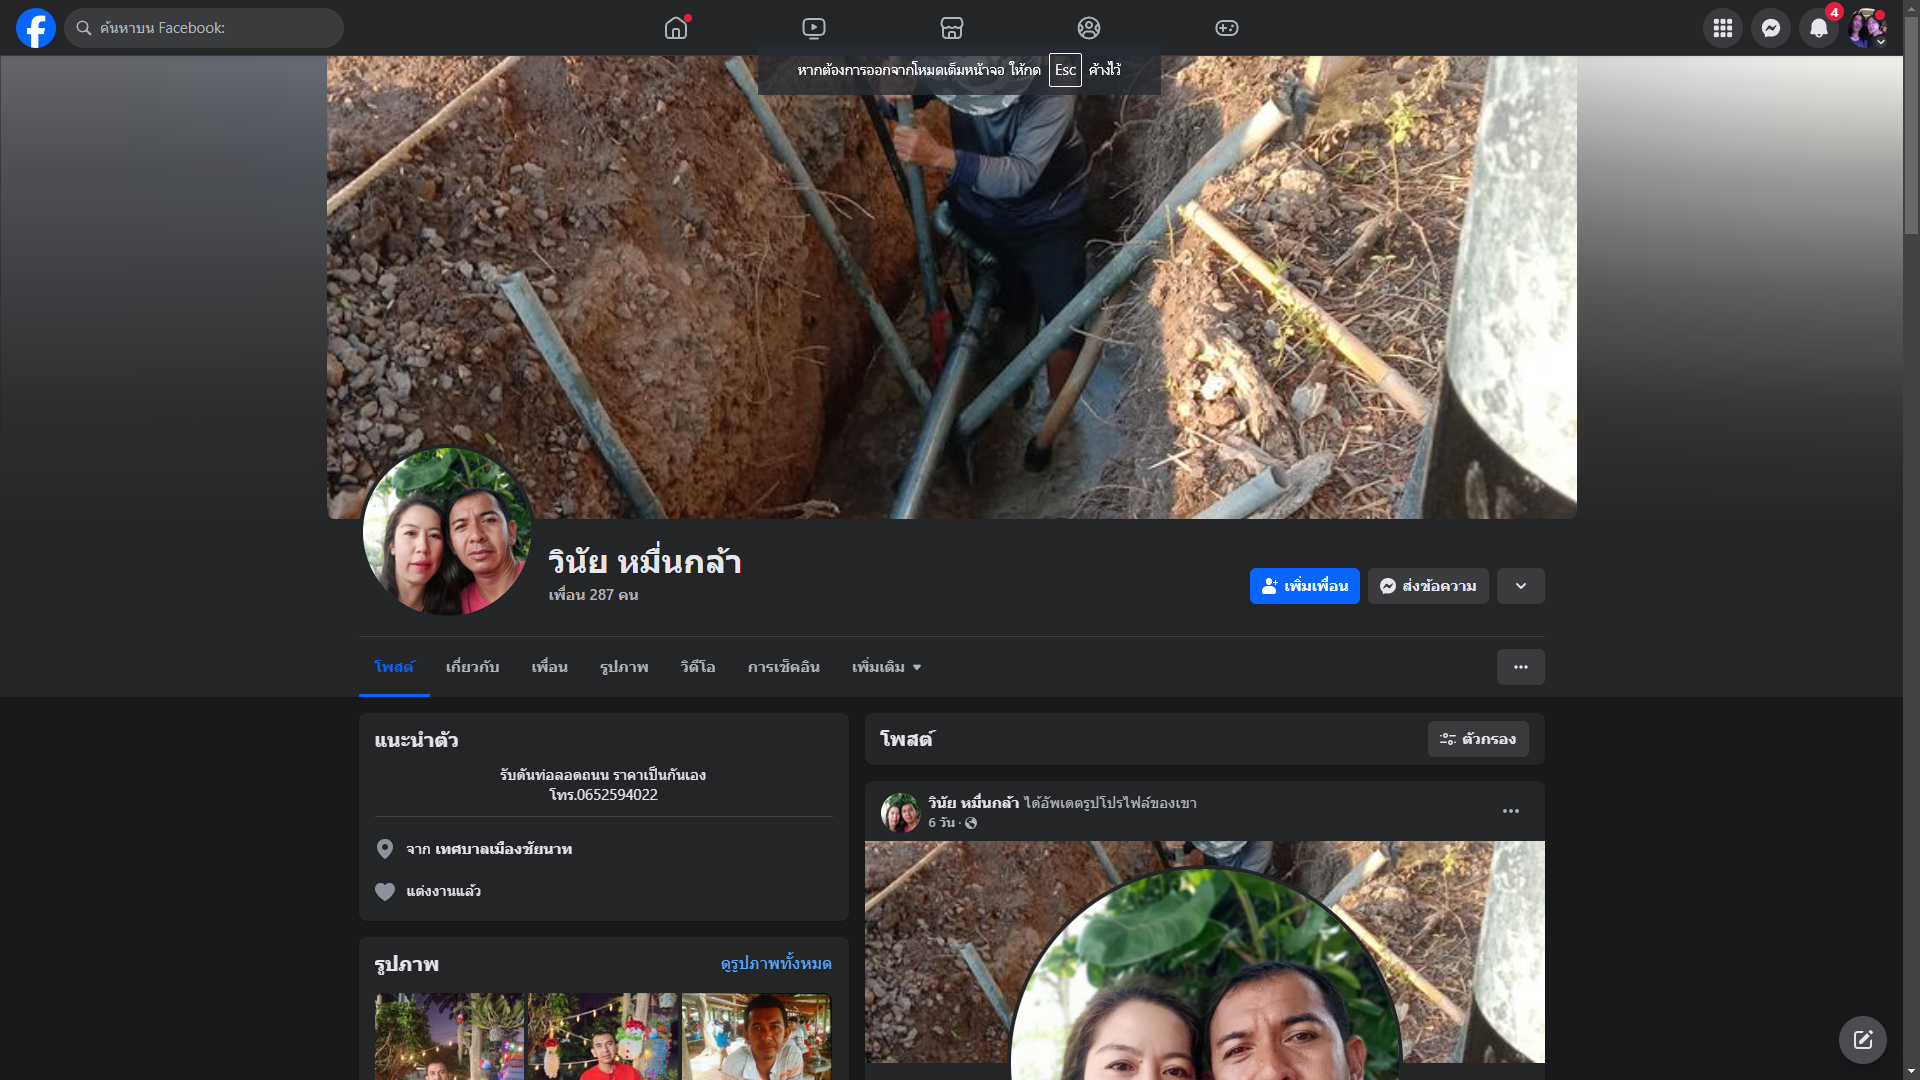The image size is (1920, 1080).
Task: Open the Watch video icon
Action: (x=814, y=28)
